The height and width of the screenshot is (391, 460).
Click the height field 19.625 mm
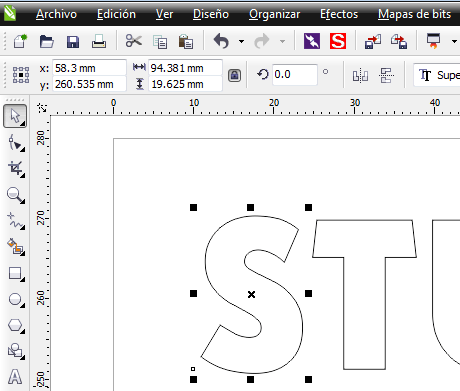click(185, 84)
